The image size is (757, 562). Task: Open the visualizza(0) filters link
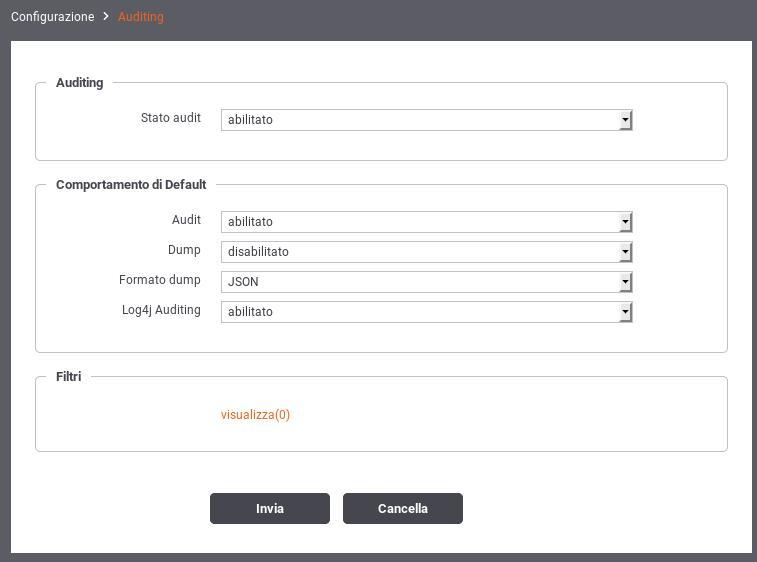click(255, 415)
